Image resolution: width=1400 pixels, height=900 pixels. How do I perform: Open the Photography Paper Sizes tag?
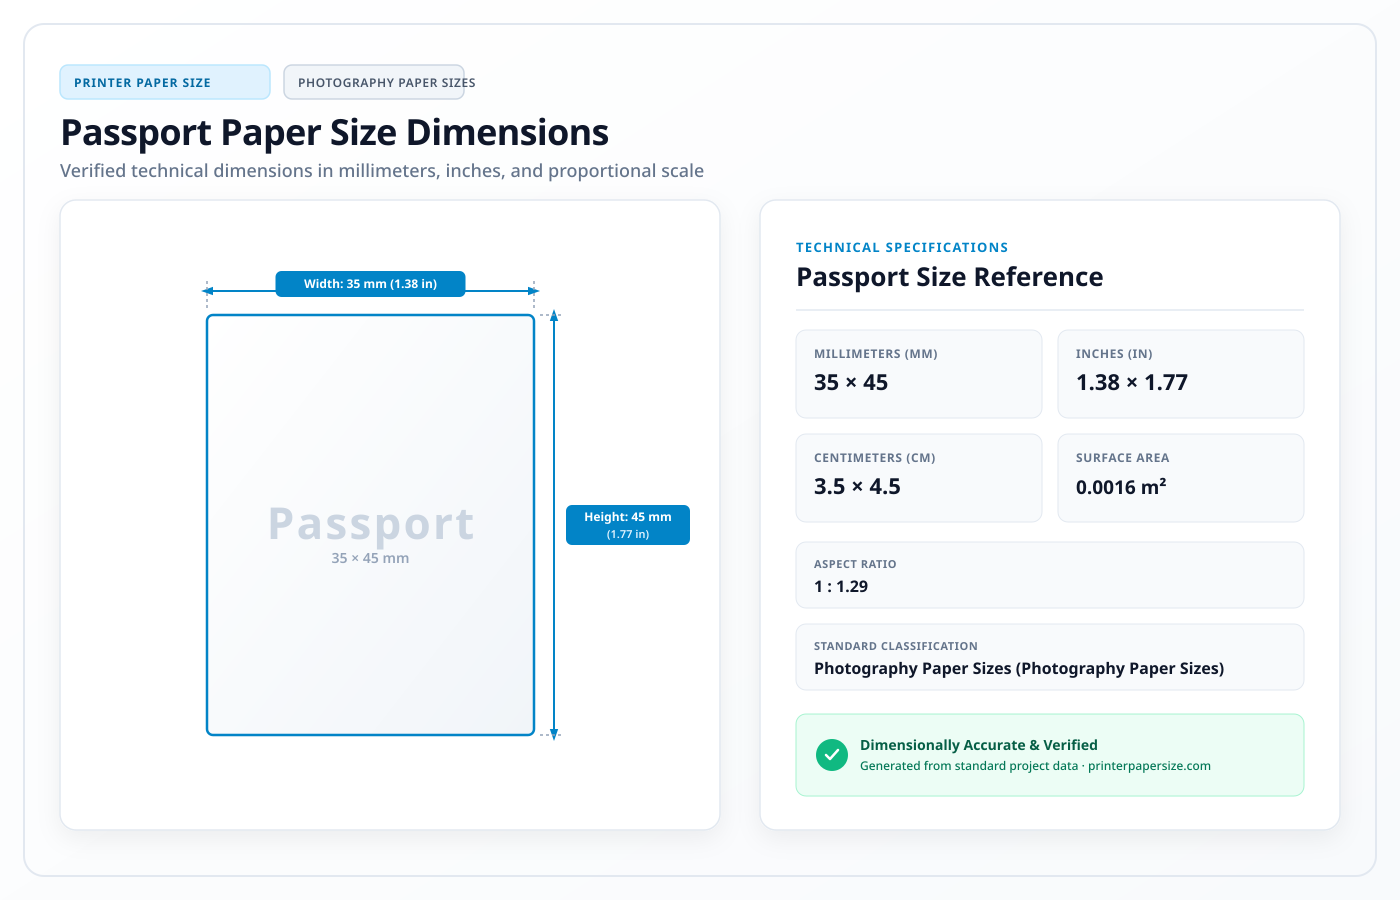(374, 82)
